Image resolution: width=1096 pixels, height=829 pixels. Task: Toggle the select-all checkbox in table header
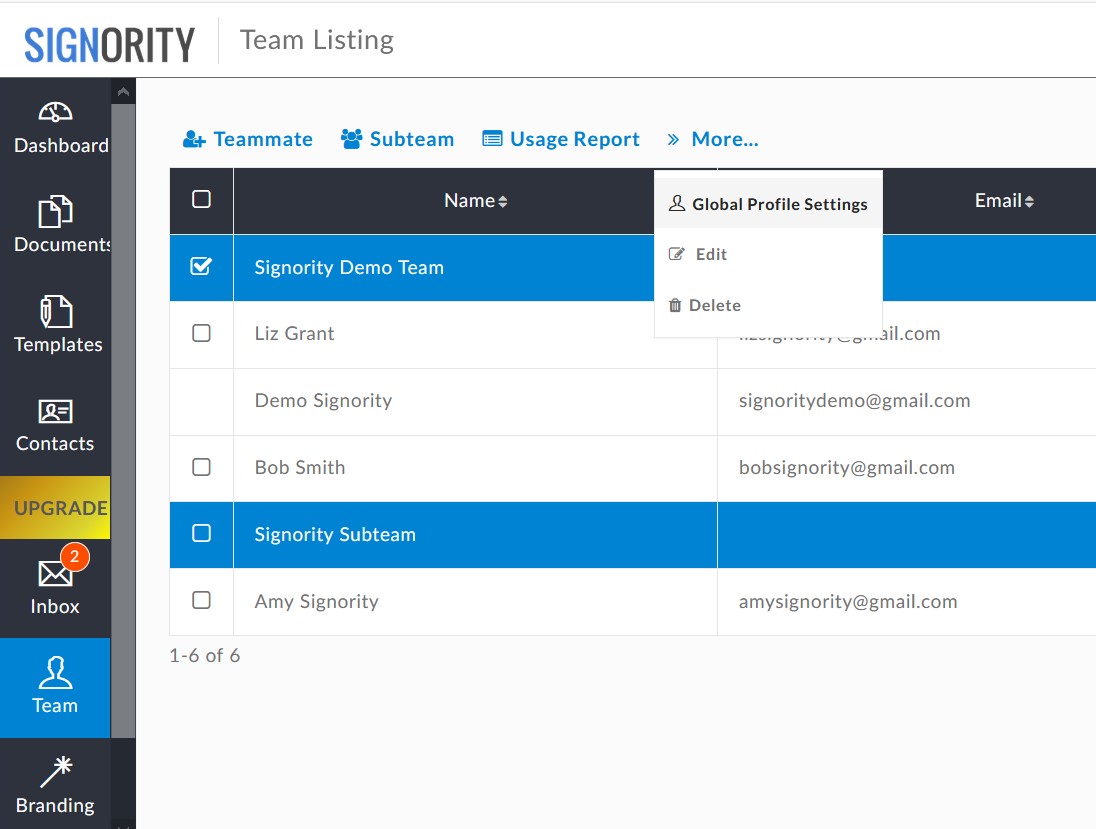coord(201,199)
